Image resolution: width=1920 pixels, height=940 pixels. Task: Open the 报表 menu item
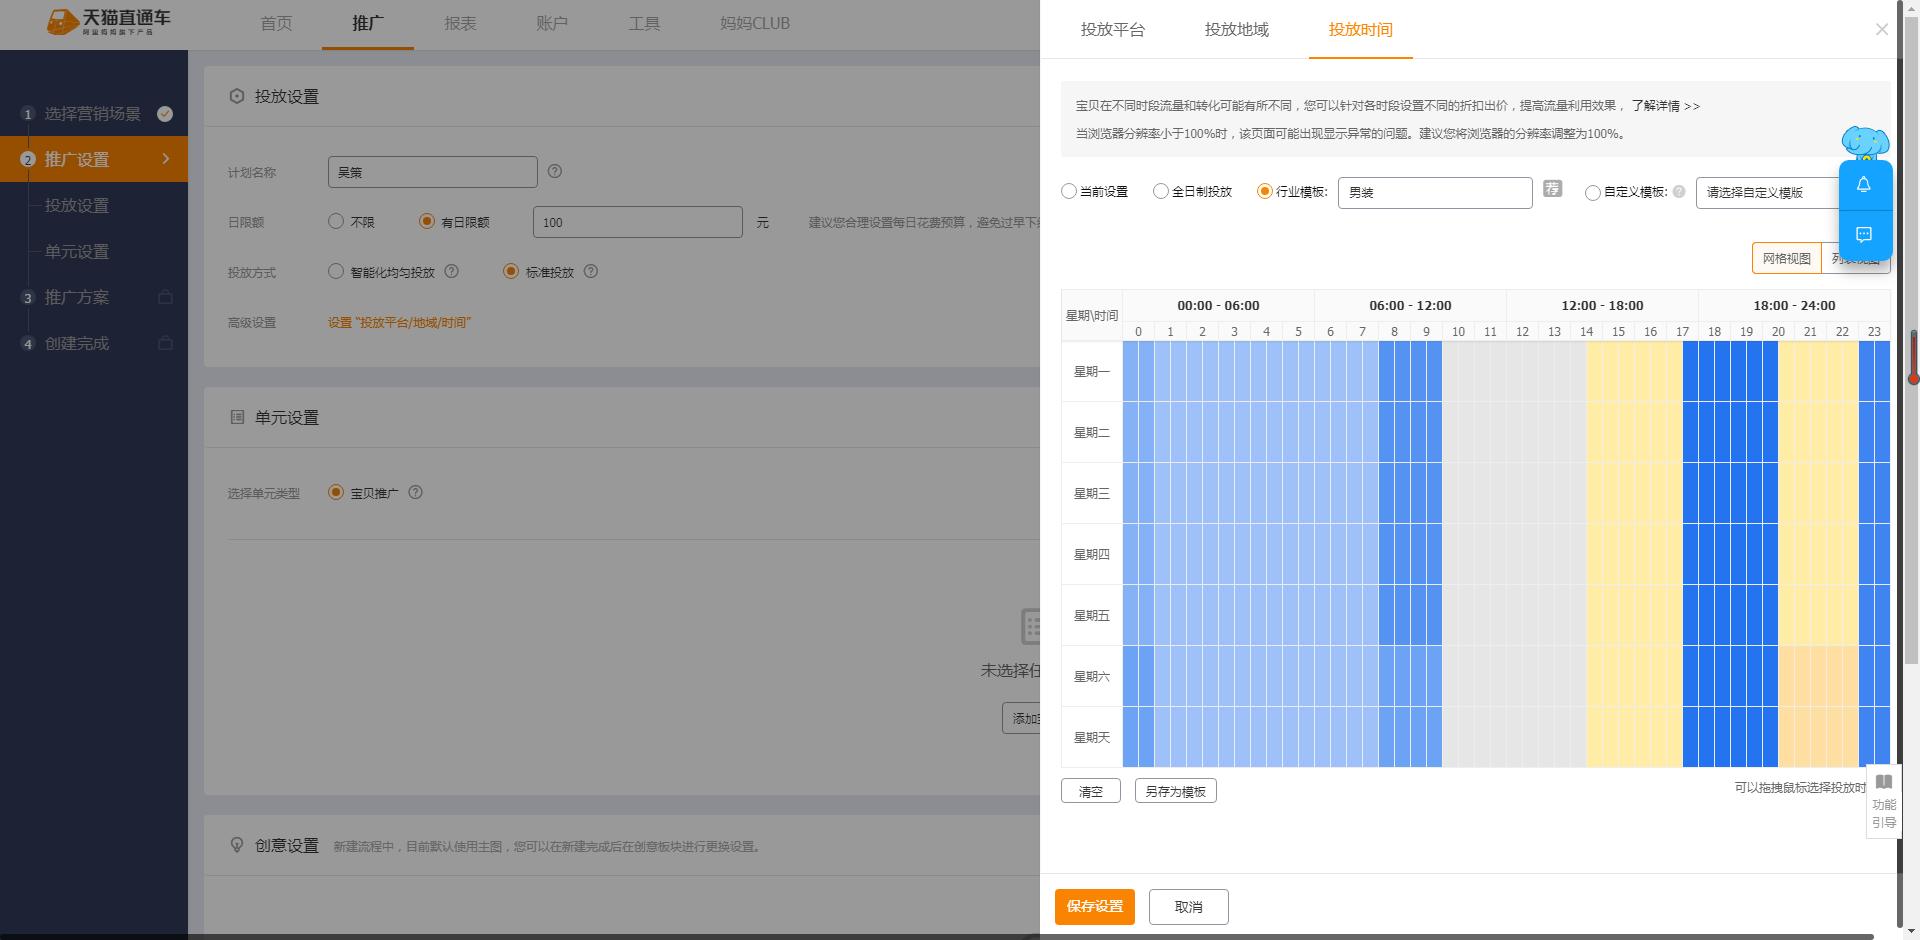pyautogui.click(x=460, y=23)
